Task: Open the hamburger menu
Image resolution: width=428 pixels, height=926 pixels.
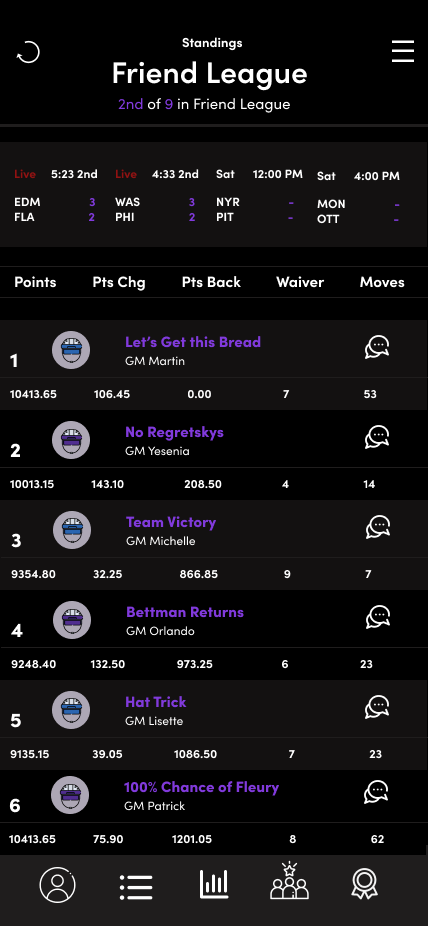Action: pos(403,51)
